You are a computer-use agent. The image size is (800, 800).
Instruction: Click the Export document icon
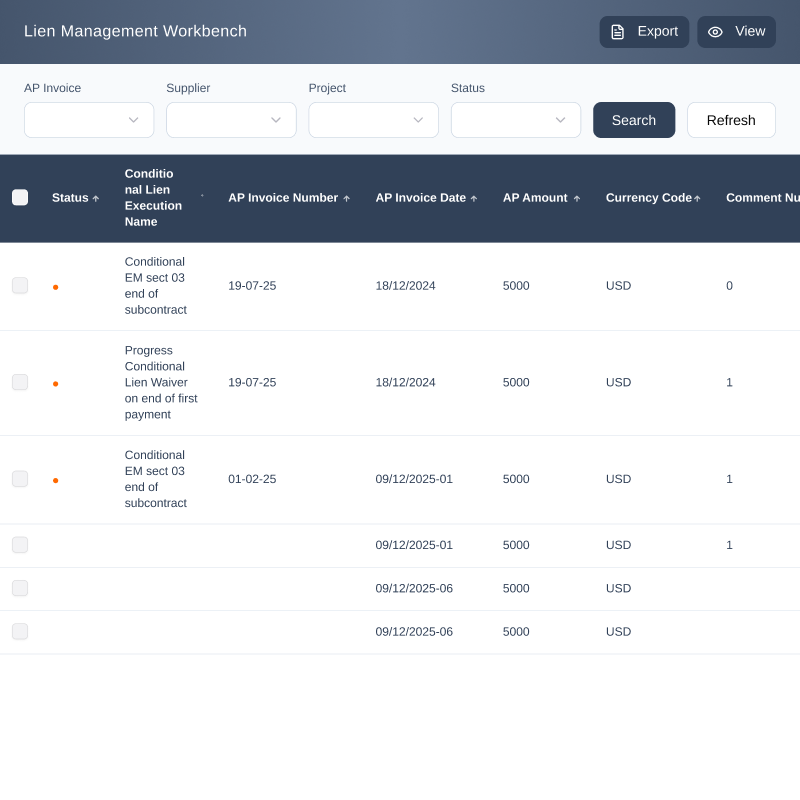618,32
